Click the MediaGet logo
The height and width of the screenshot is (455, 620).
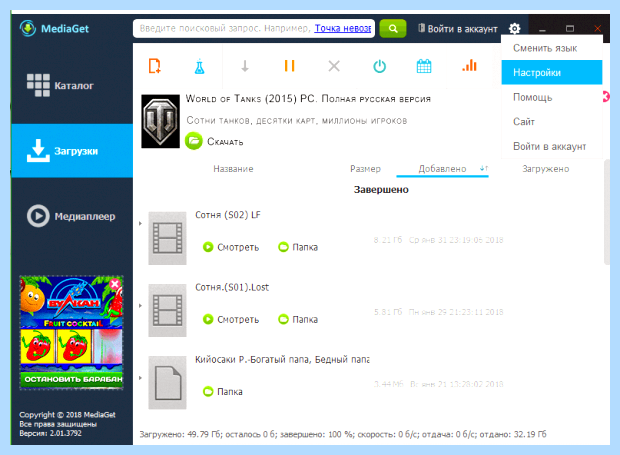tap(54, 28)
